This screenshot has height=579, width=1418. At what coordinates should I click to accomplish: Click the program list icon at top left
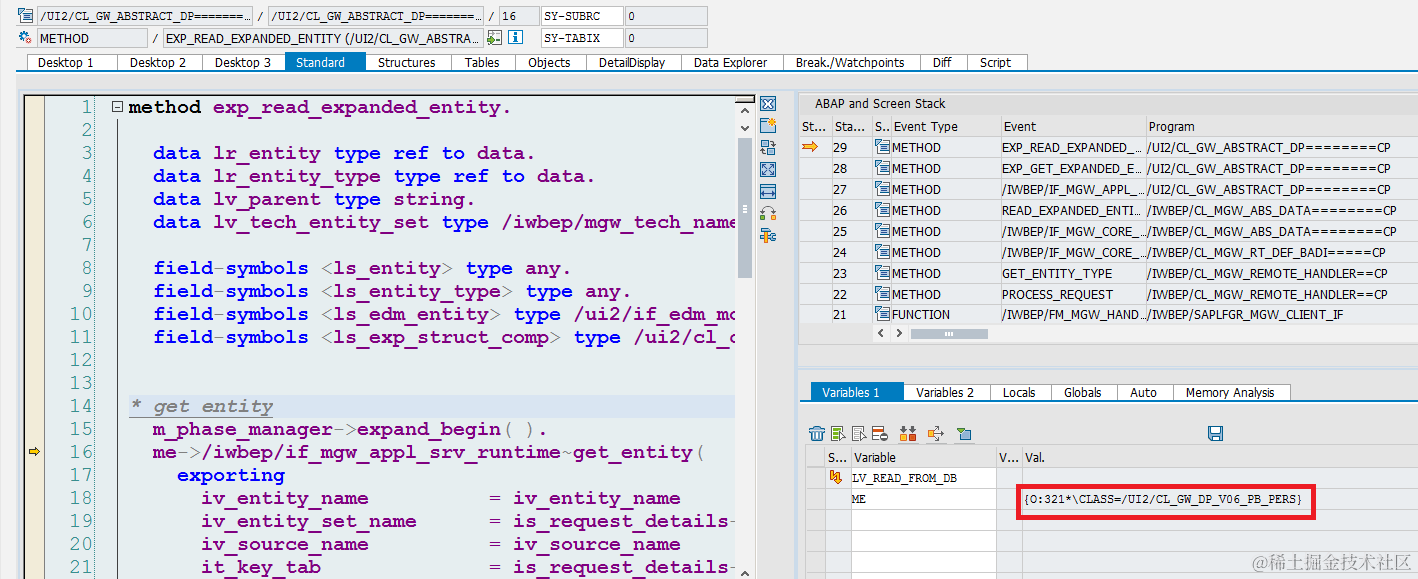(x=26, y=16)
